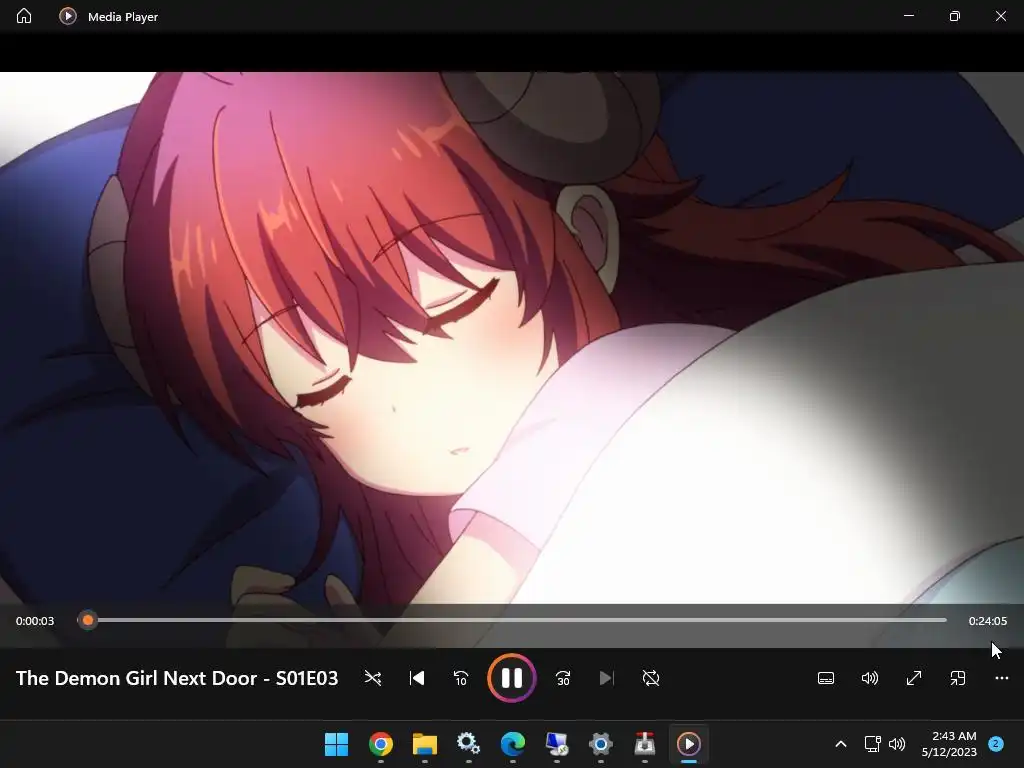Minimize the Media Player window
This screenshot has height=768, width=1024.
(909, 16)
